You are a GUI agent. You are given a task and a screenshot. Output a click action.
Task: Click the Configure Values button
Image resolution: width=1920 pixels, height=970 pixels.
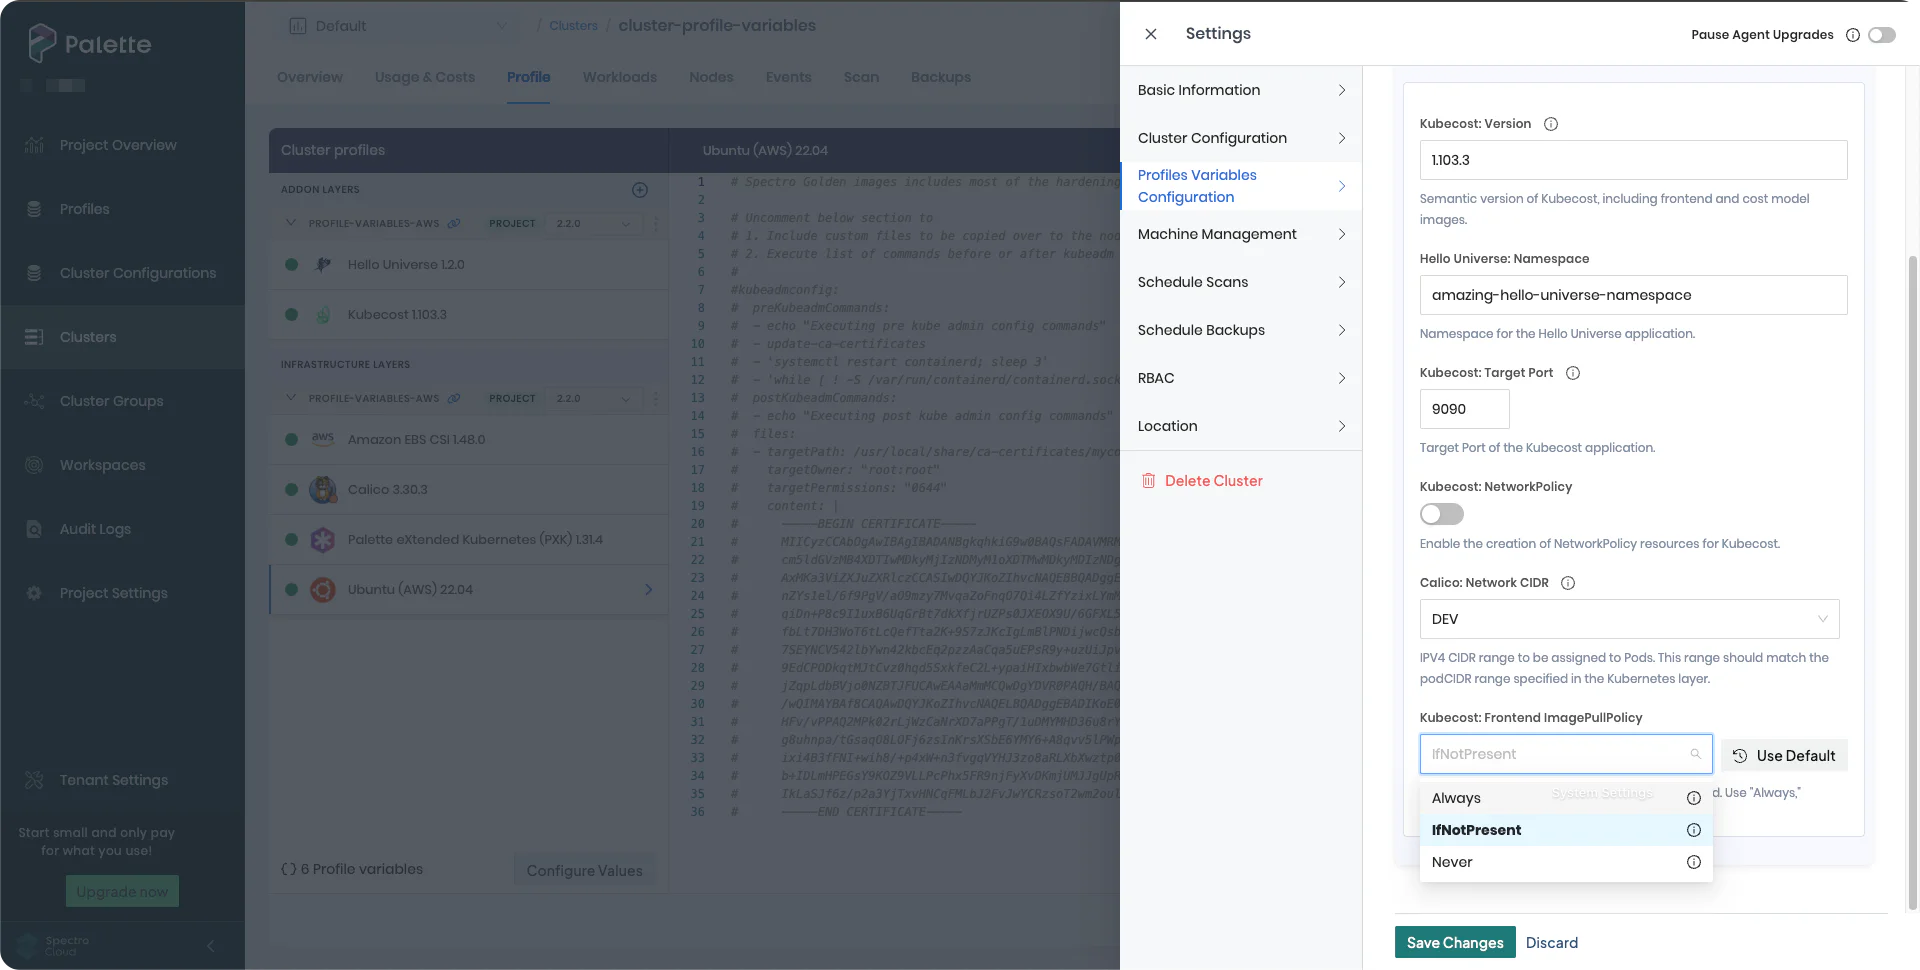[x=584, y=870]
